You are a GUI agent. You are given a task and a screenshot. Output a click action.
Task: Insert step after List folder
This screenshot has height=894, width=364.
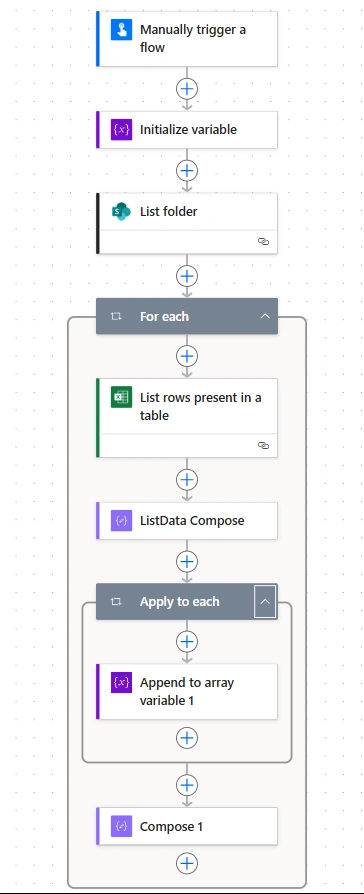coord(187,277)
